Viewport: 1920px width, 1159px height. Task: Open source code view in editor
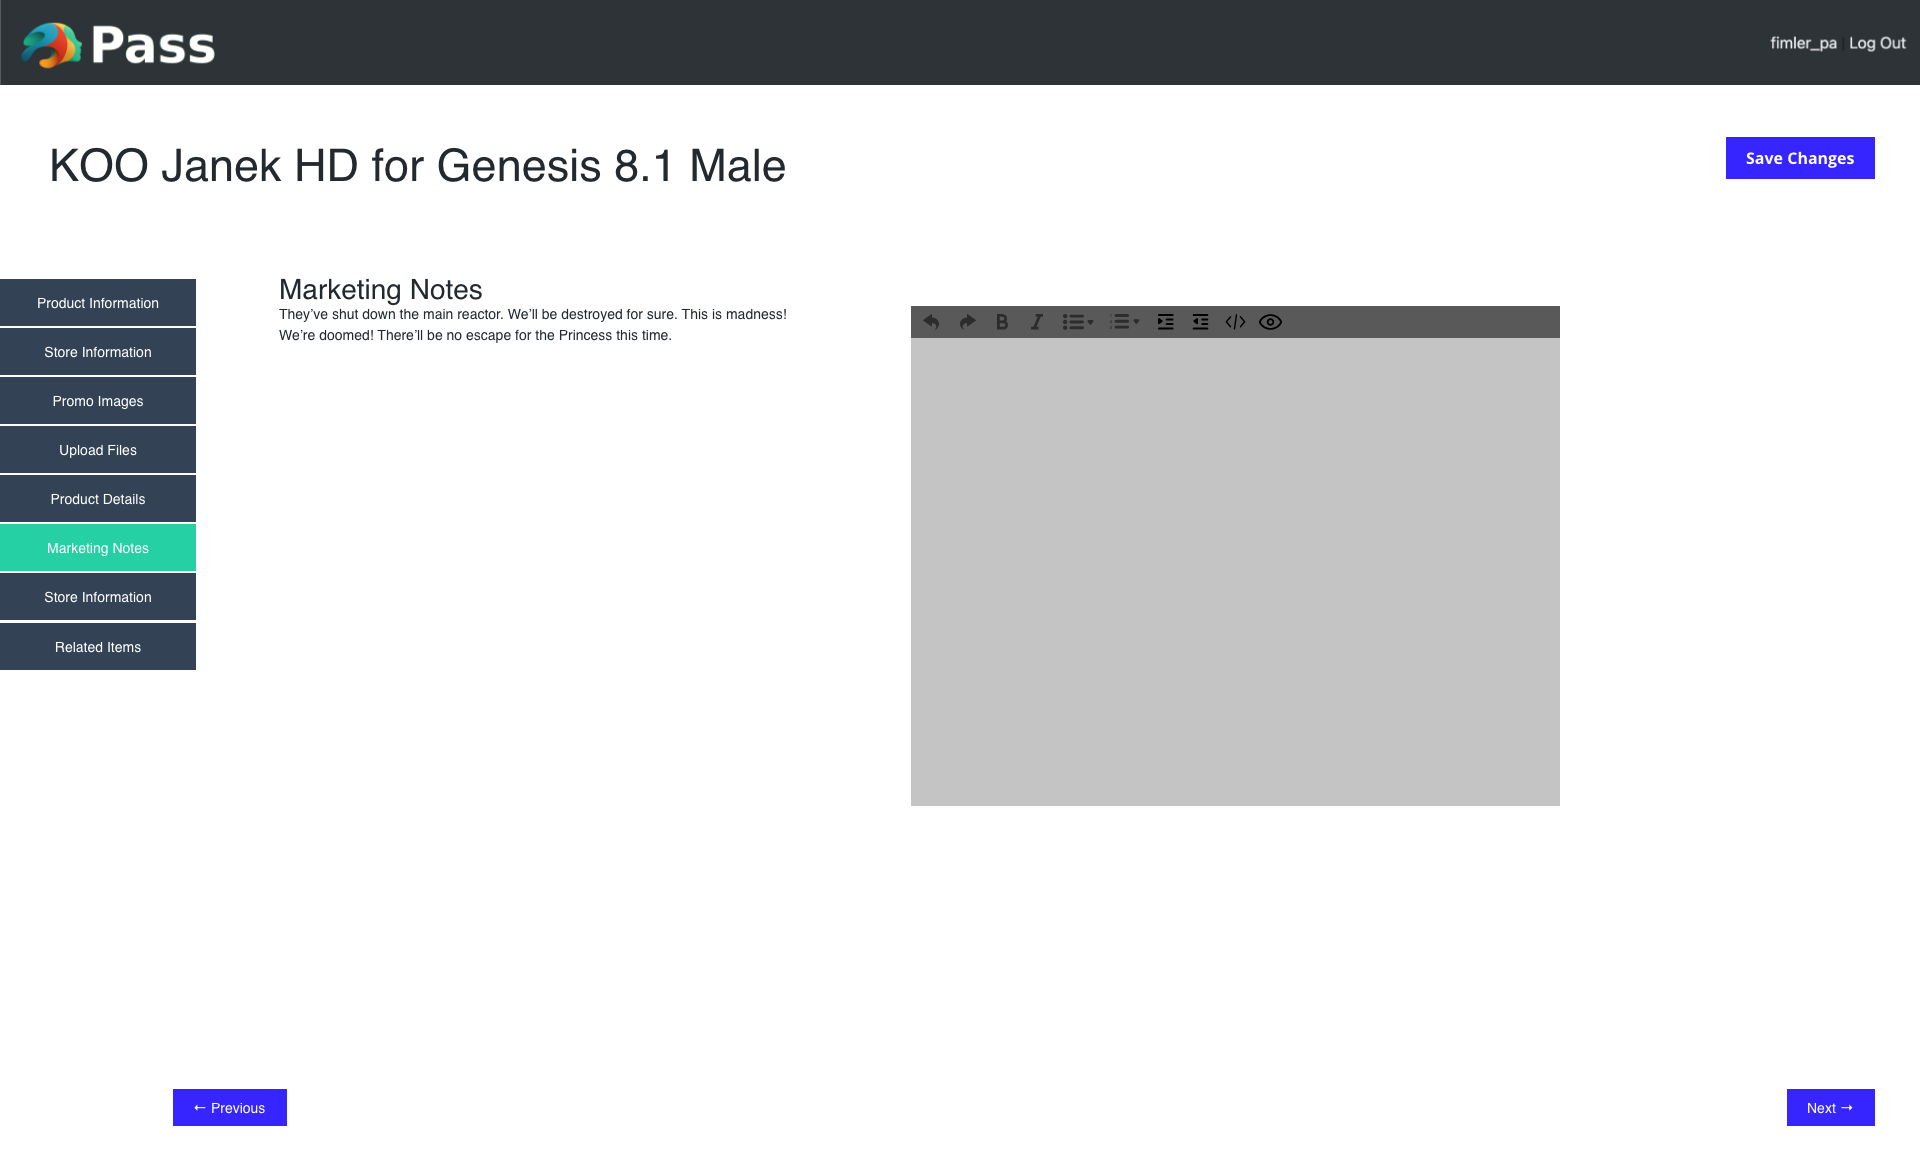click(1235, 322)
